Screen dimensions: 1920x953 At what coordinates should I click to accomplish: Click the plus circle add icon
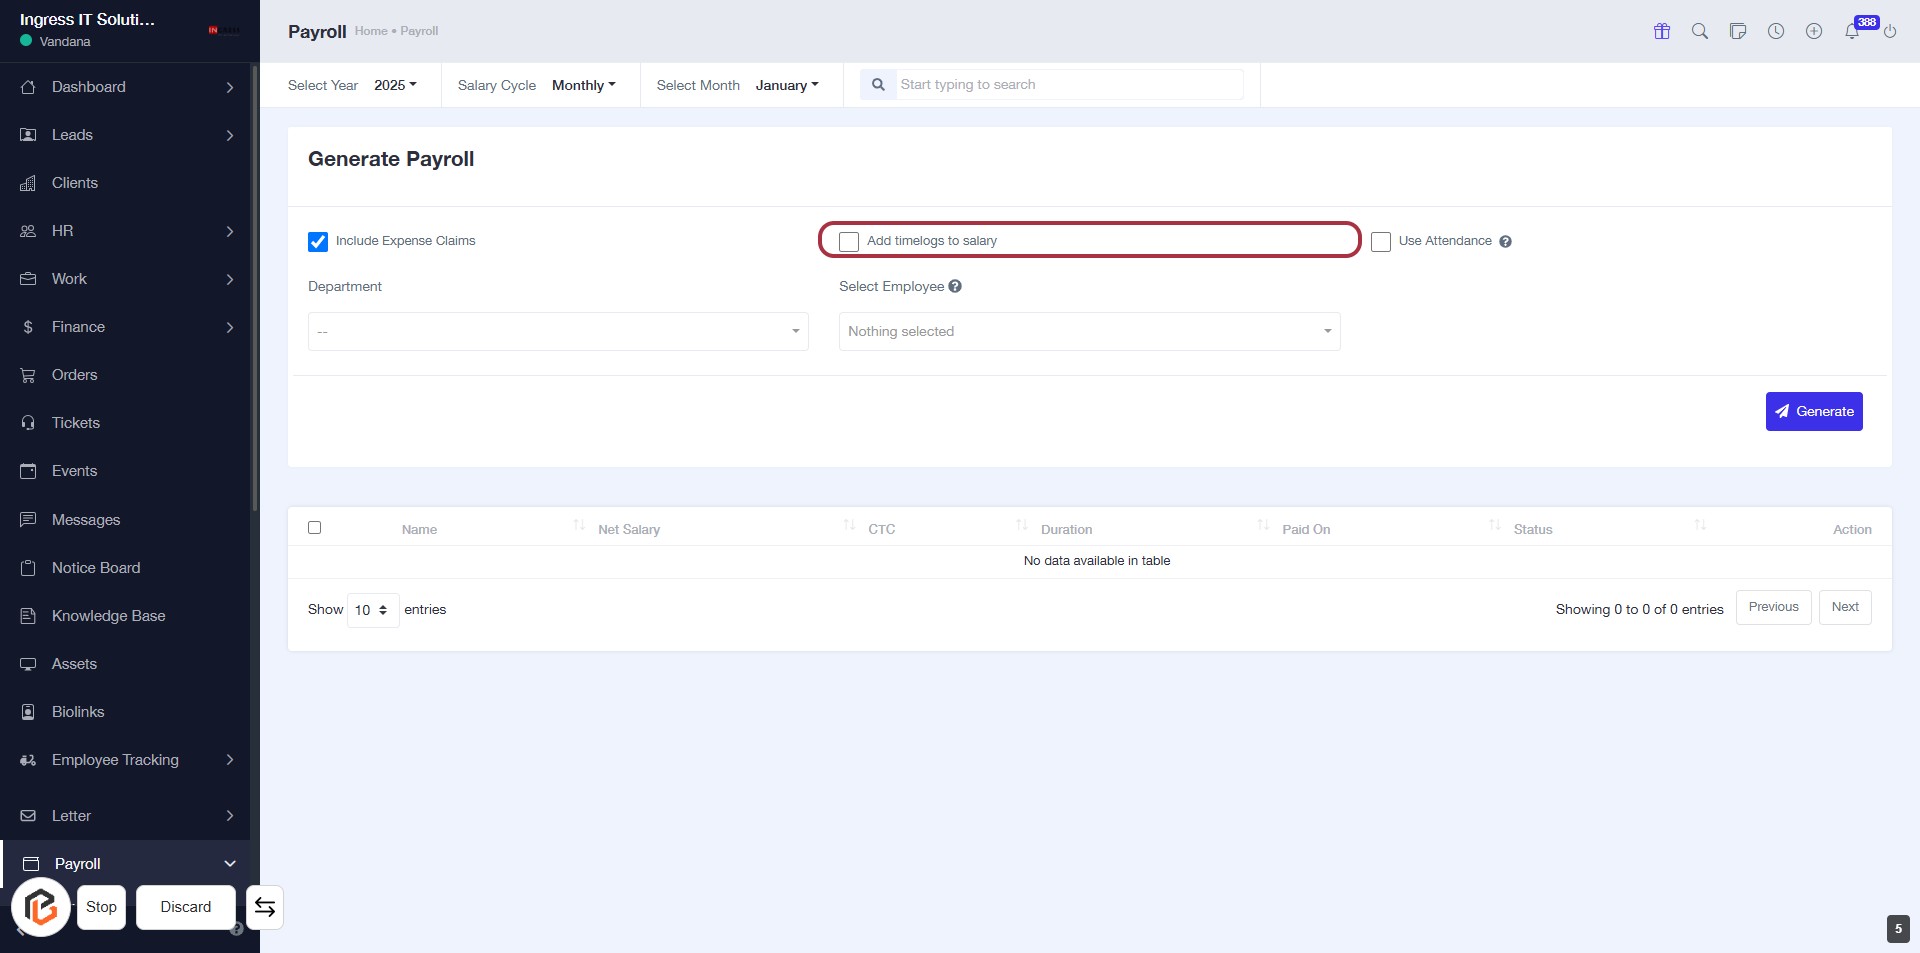click(1814, 31)
